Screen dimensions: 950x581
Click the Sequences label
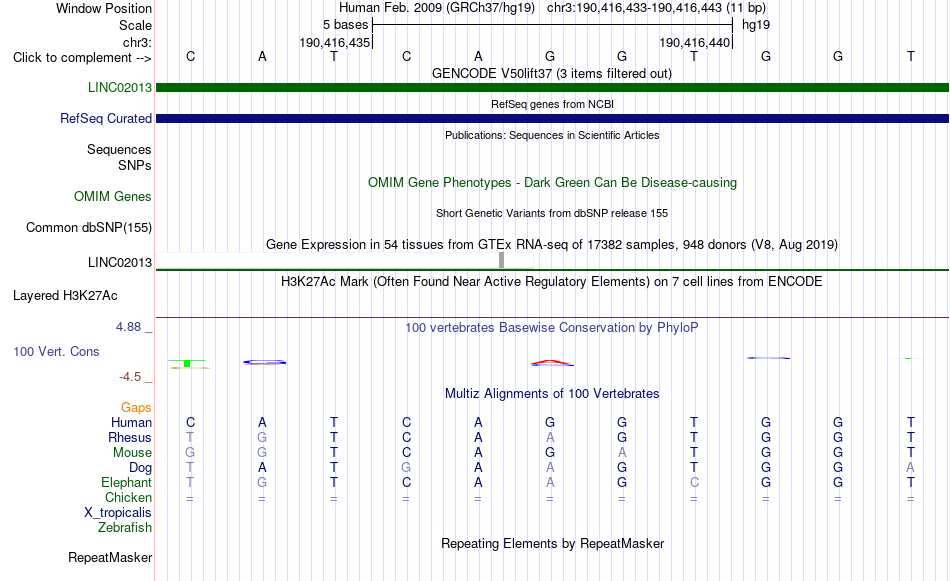coord(119,150)
